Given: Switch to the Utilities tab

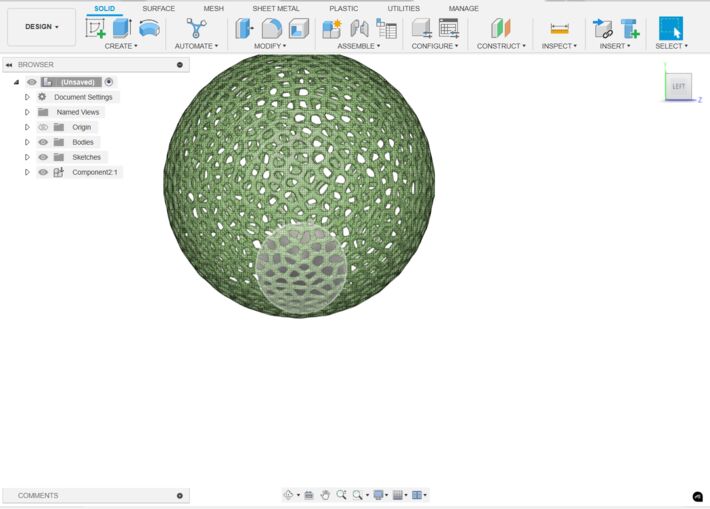Looking at the screenshot, I should pos(403,9).
